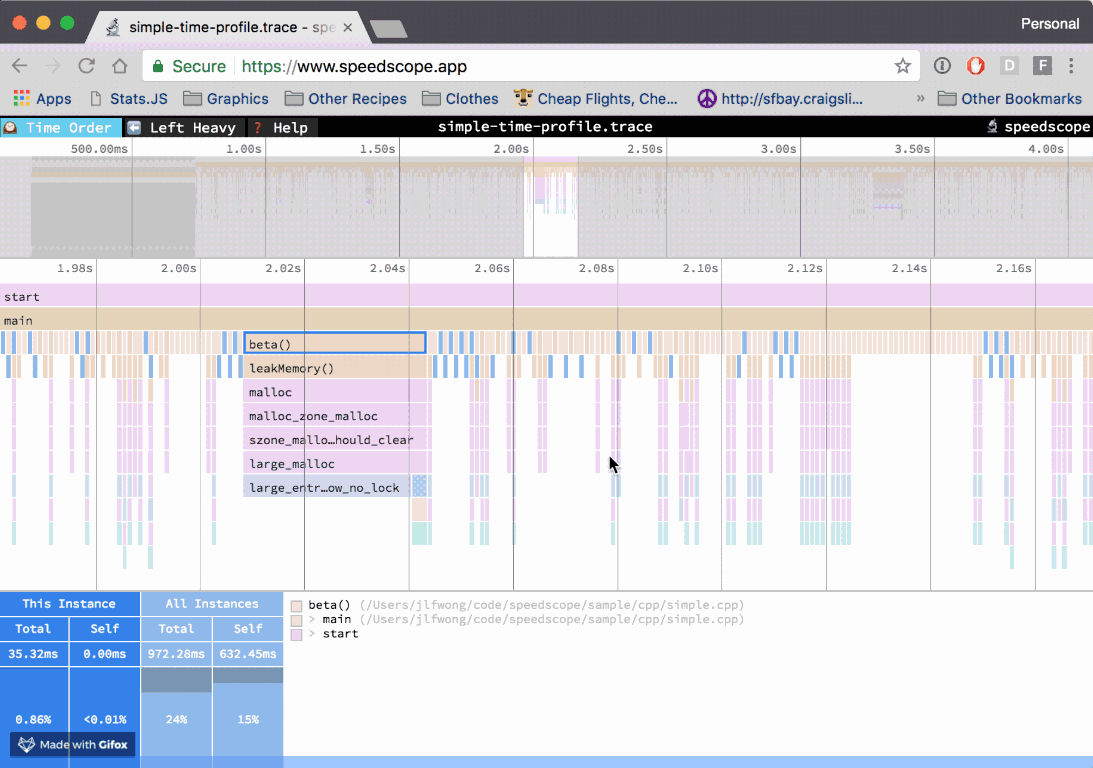Open the F extension icon
The height and width of the screenshot is (768, 1093).
point(1042,66)
